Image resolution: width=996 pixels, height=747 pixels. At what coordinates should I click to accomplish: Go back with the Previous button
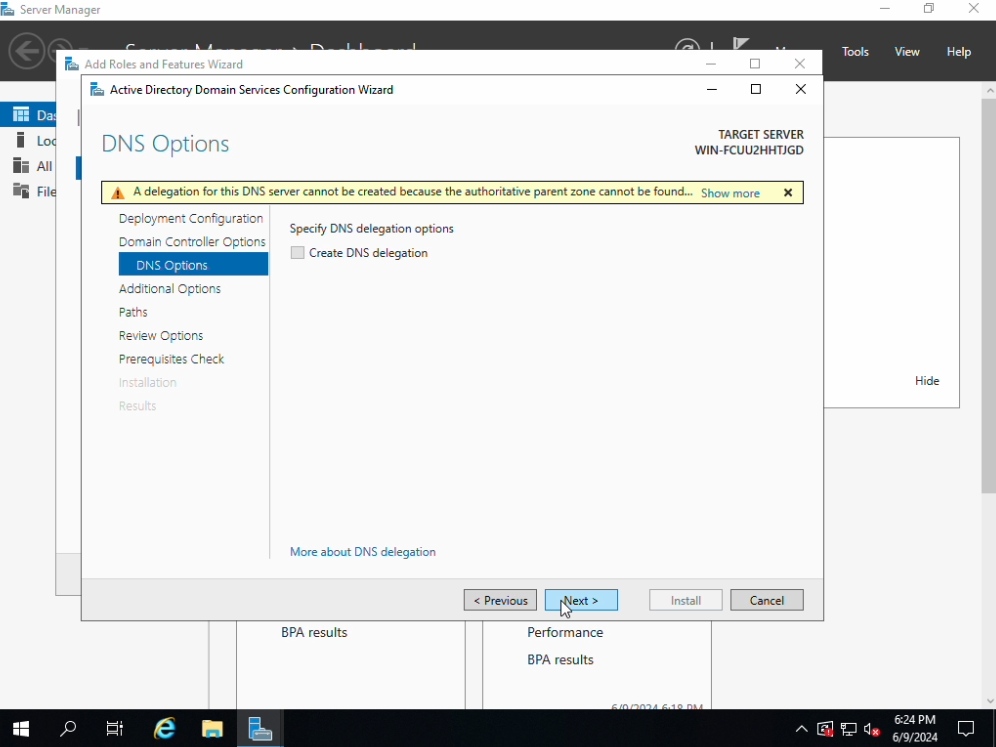(500, 600)
